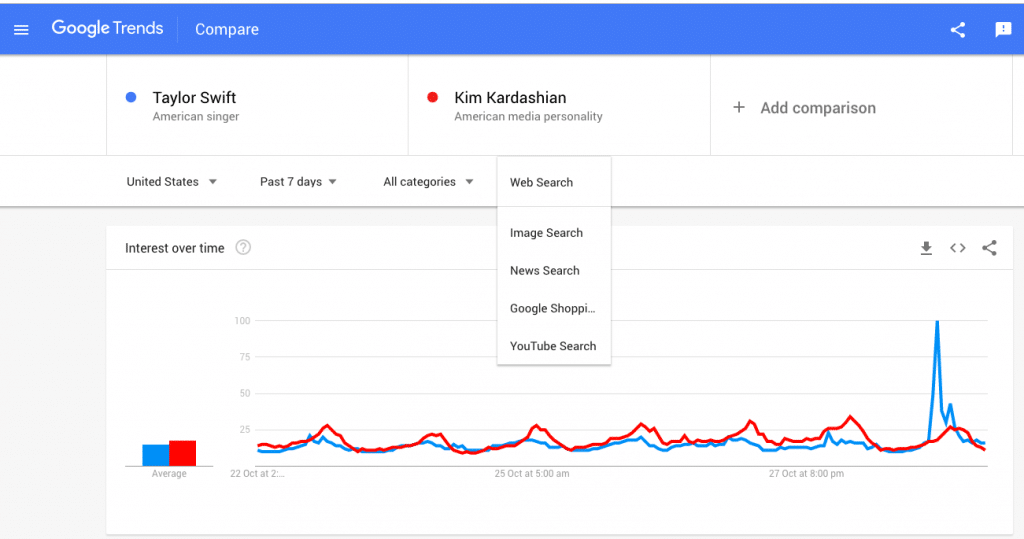
Task: Open the Past 7 days dropdown
Action: 298,182
